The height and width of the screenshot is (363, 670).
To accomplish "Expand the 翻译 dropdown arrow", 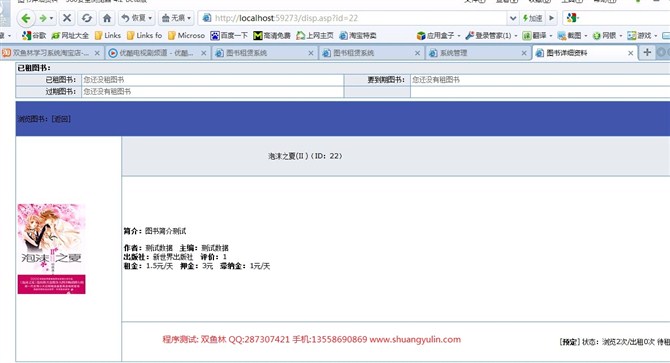I will pyautogui.click(x=551, y=36).
